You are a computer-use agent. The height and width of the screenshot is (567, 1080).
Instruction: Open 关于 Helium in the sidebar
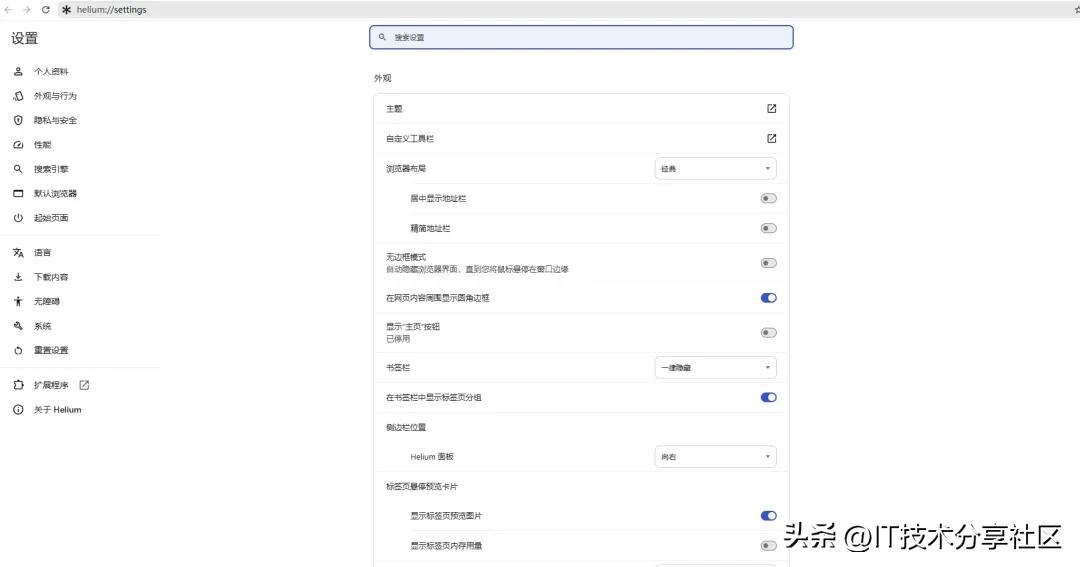(58, 409)
